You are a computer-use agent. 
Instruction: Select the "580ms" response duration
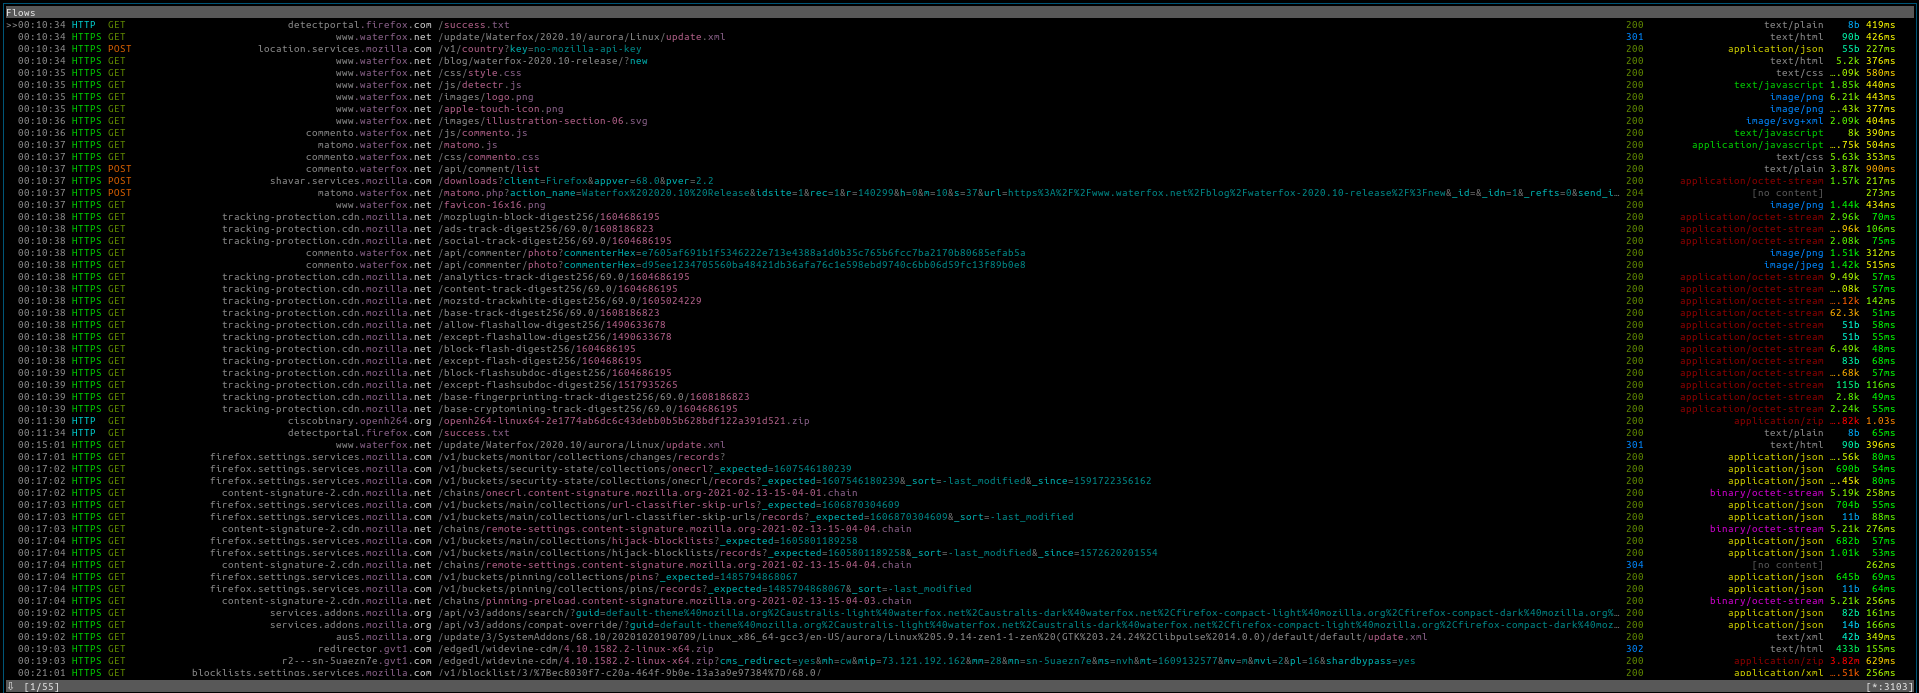tap(1881, 73)
